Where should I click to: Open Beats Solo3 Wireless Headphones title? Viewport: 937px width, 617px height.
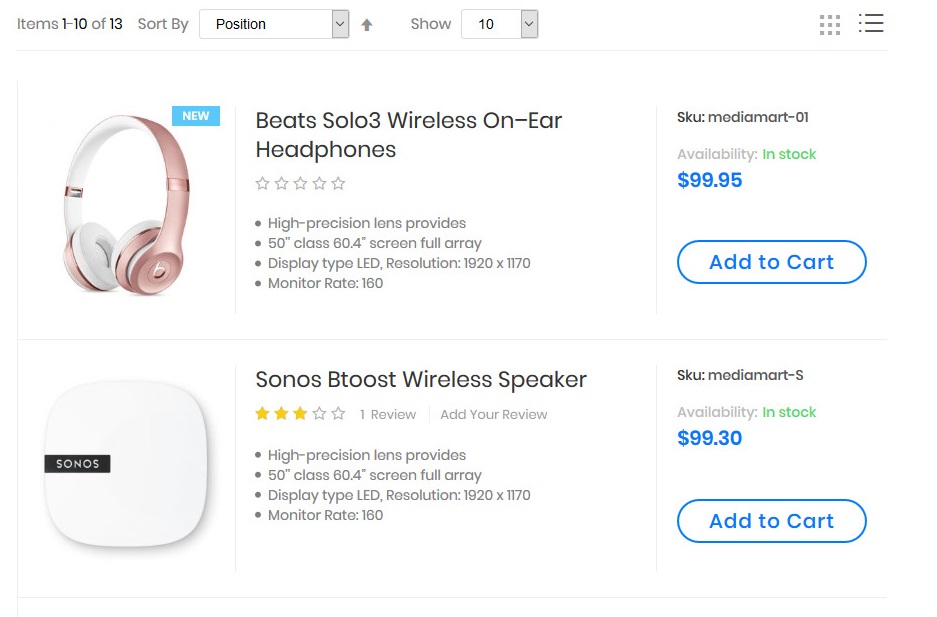(x=408, y=135)
